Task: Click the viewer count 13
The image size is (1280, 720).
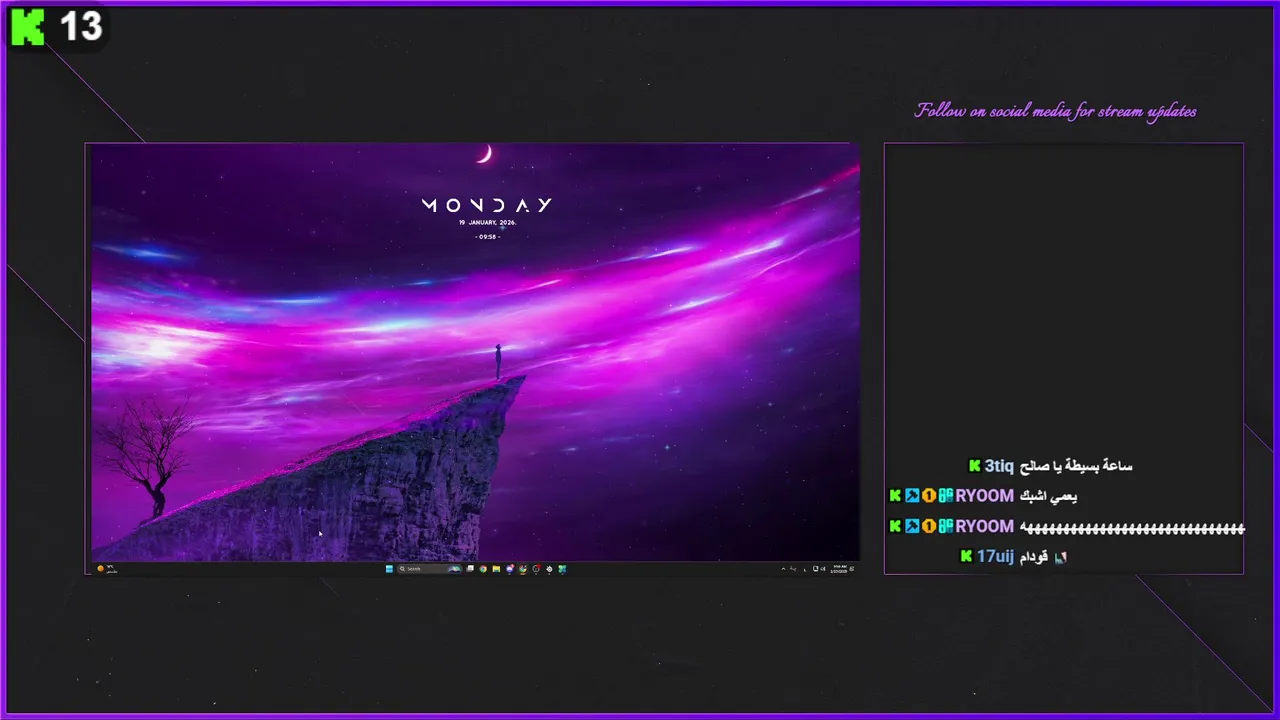Action: coord(81,27)
